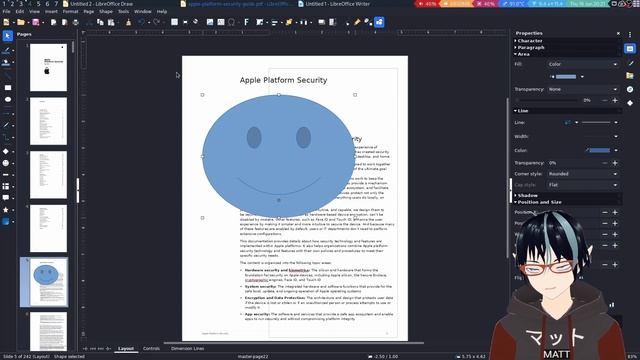Open the Format menu
The width and height of the screenshot is (640, 360).
(x=70, y=11)
